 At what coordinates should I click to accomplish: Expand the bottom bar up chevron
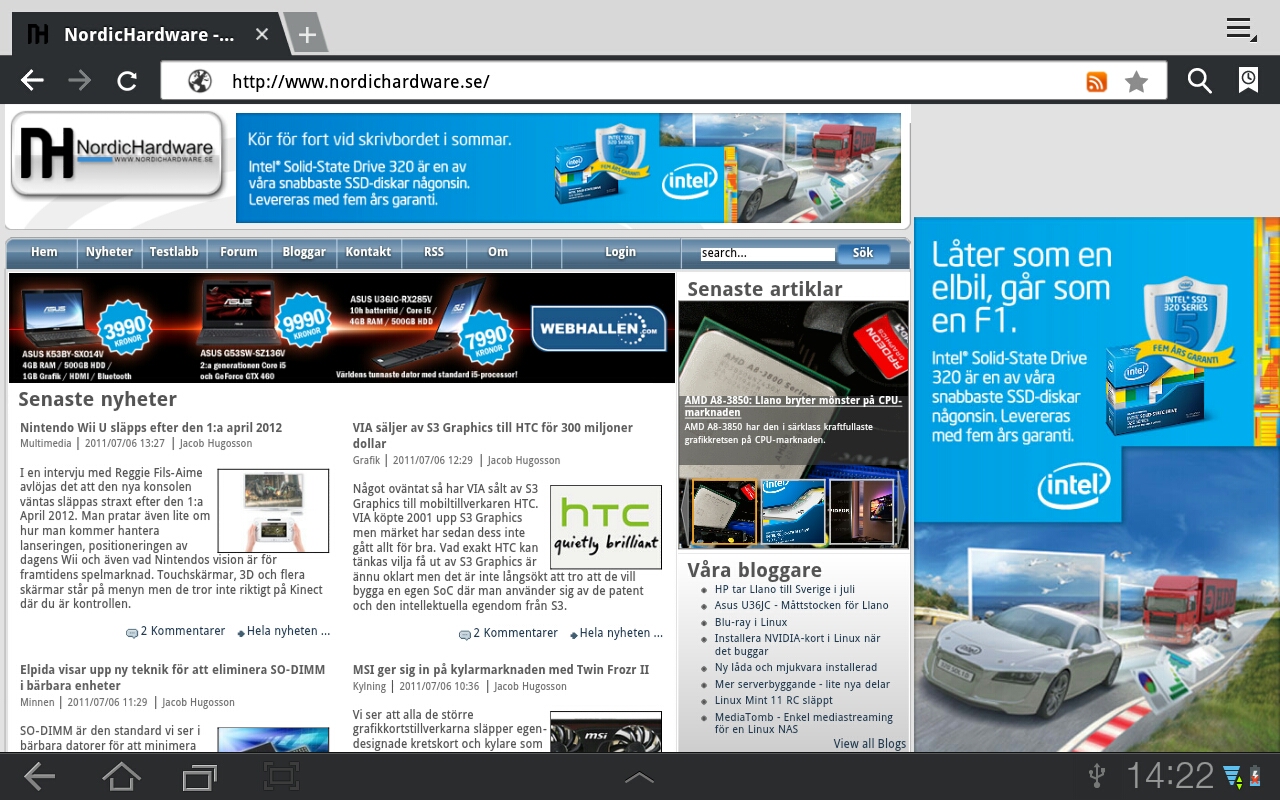(639, 777)
